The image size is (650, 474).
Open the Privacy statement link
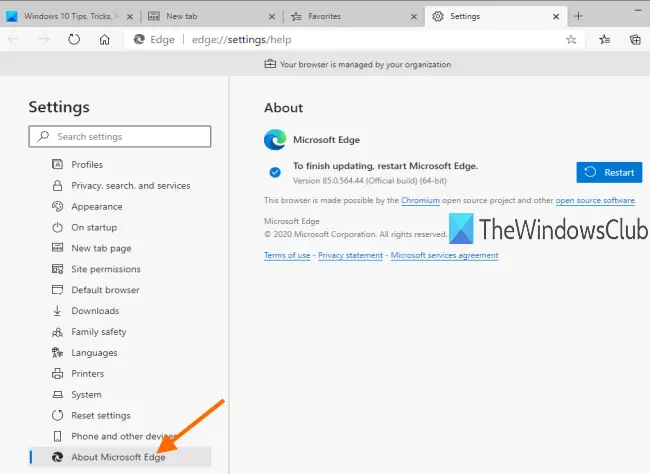(350, 255)
